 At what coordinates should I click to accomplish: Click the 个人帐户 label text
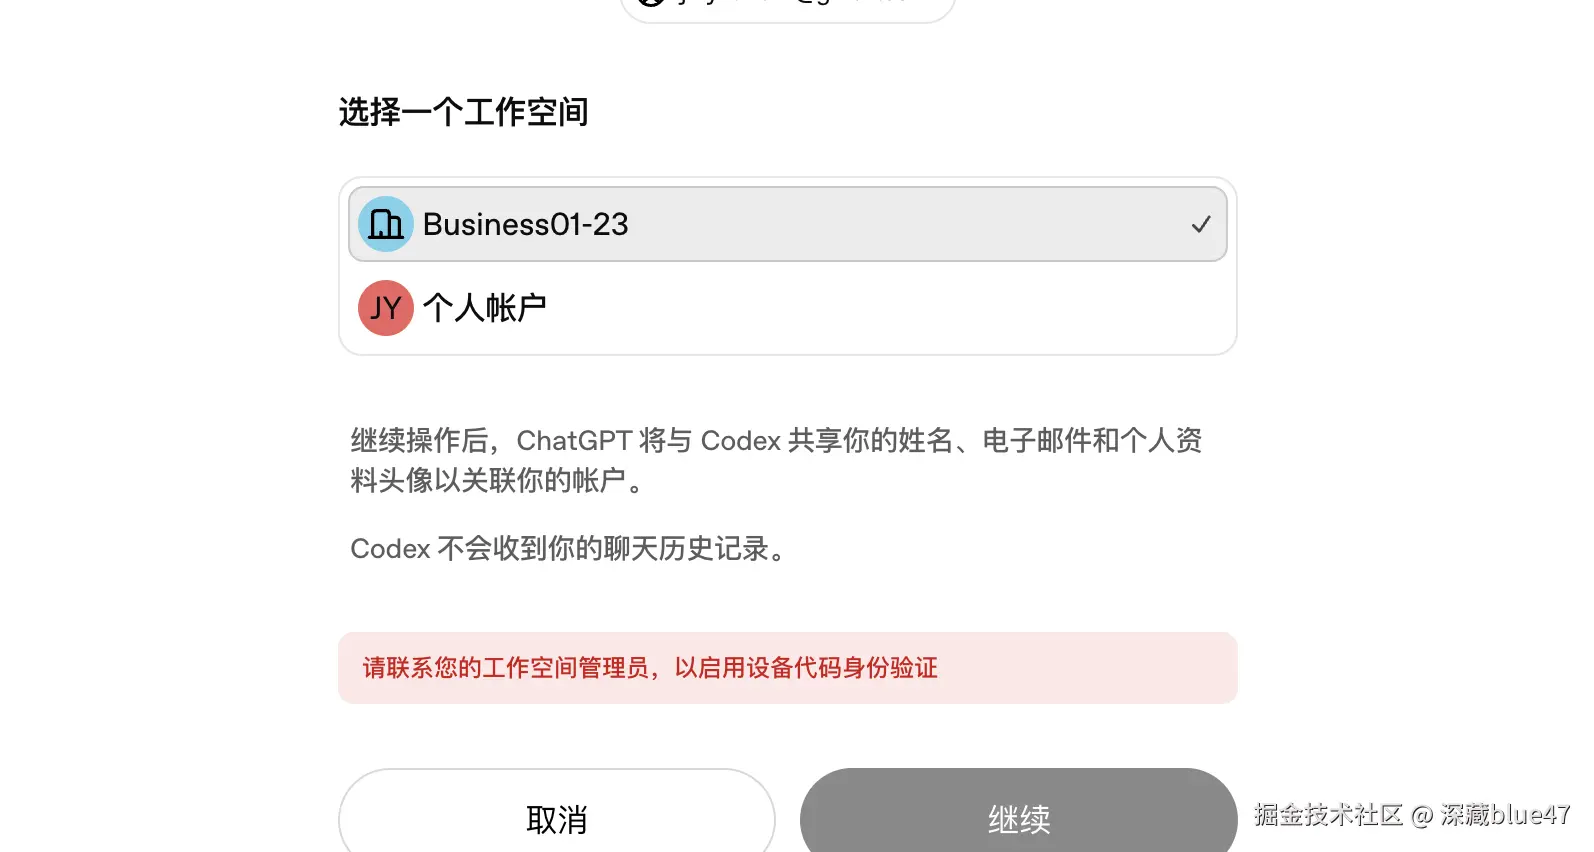484,308
